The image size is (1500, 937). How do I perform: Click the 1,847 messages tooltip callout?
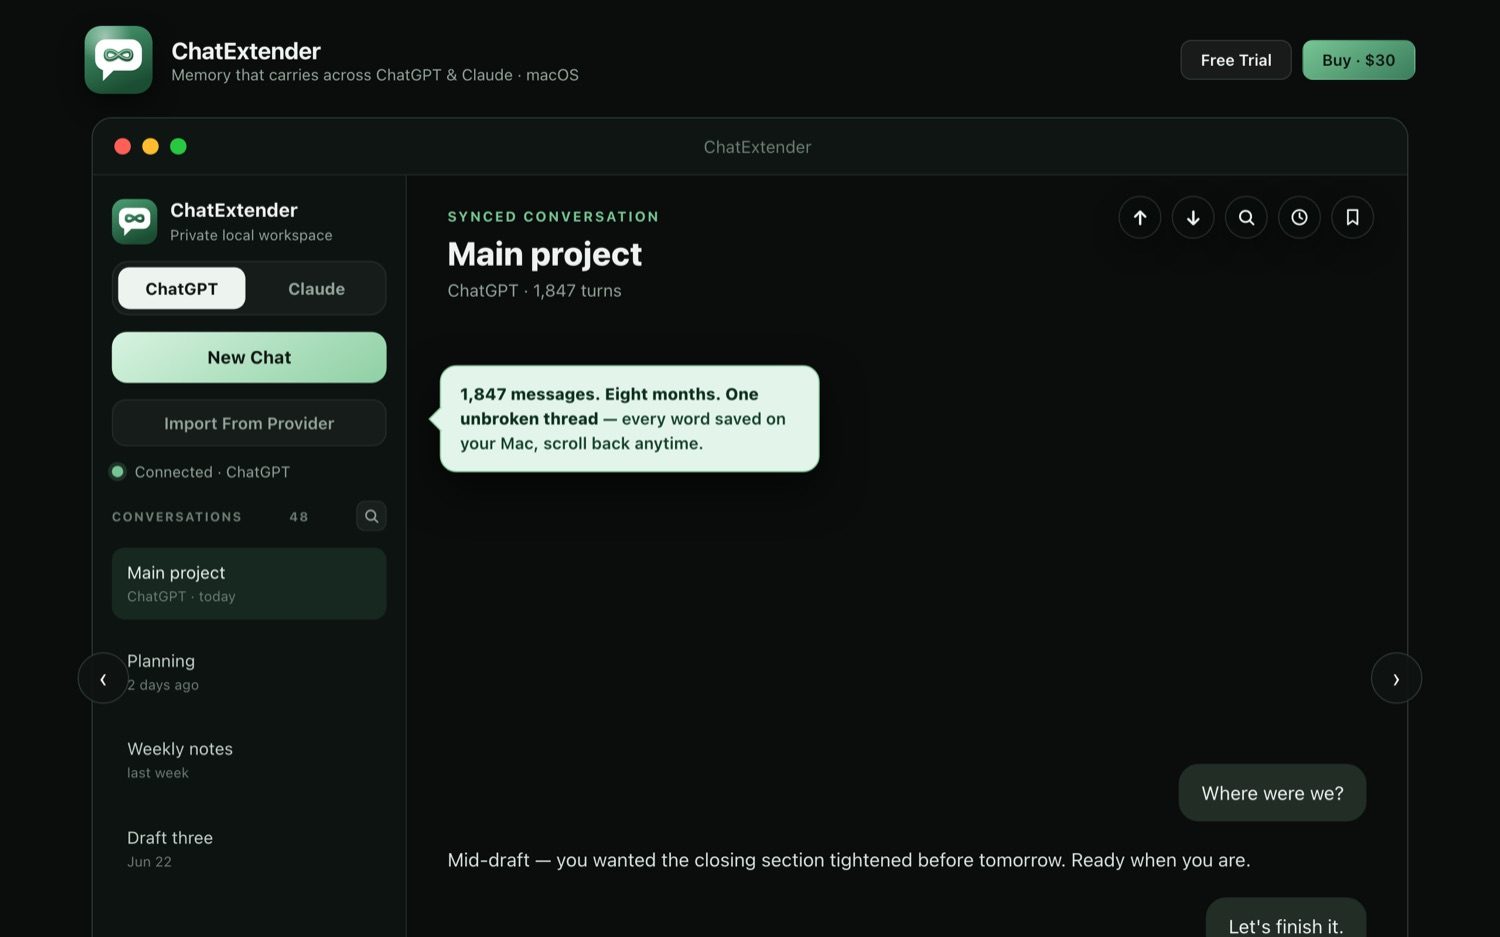point(629,418)
